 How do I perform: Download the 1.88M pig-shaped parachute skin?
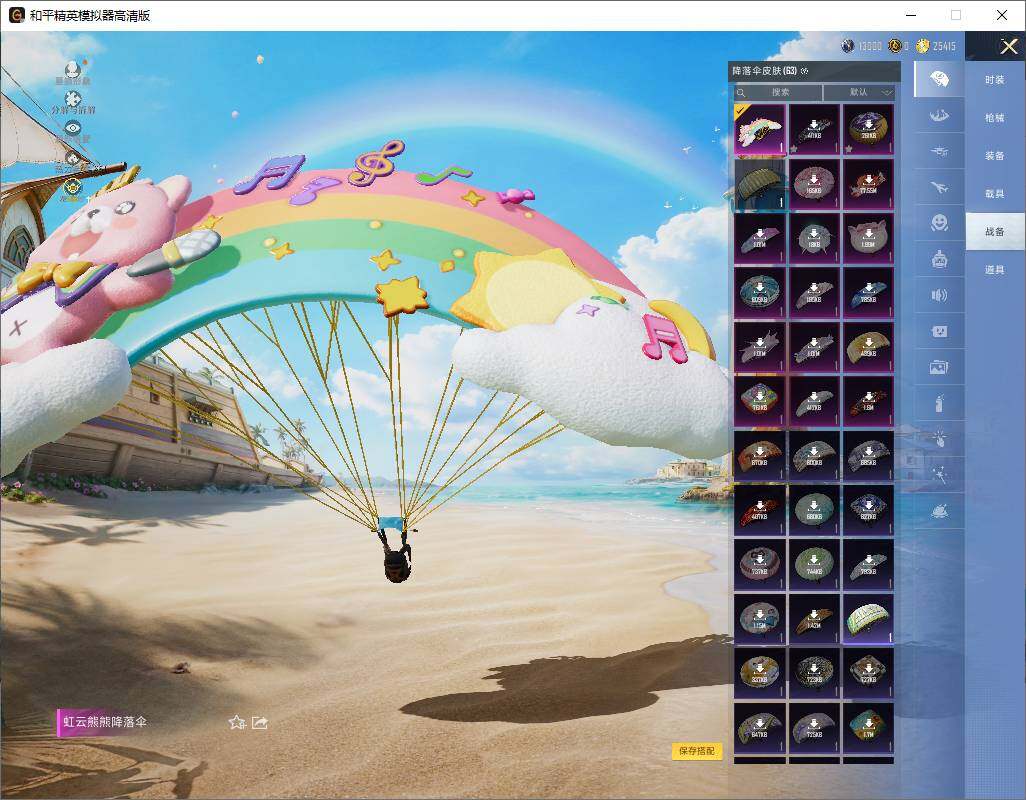click(868, 239)
